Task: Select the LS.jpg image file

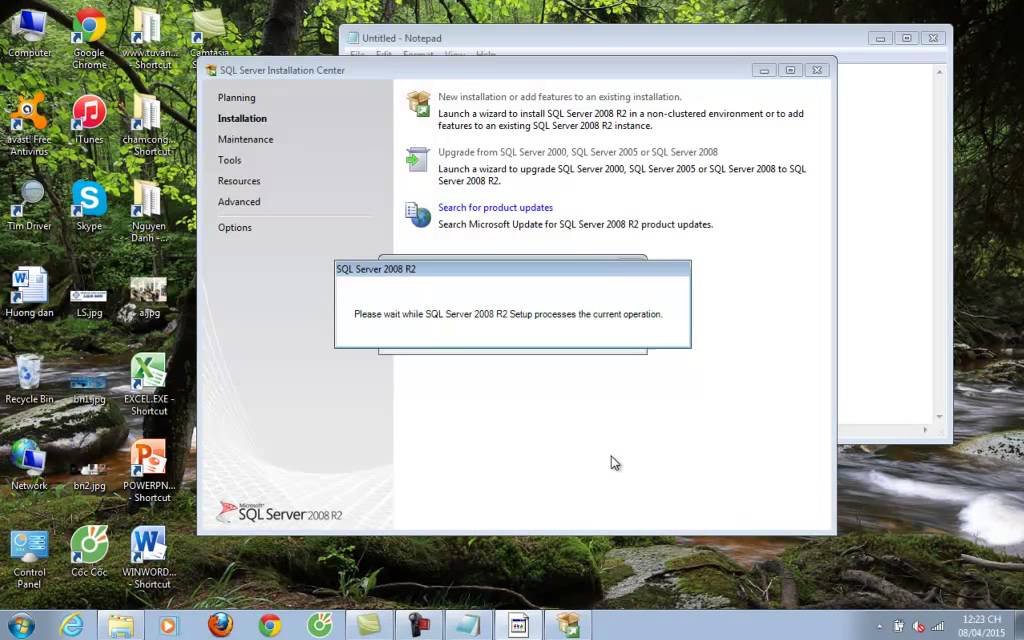Action: pos(89,302)
